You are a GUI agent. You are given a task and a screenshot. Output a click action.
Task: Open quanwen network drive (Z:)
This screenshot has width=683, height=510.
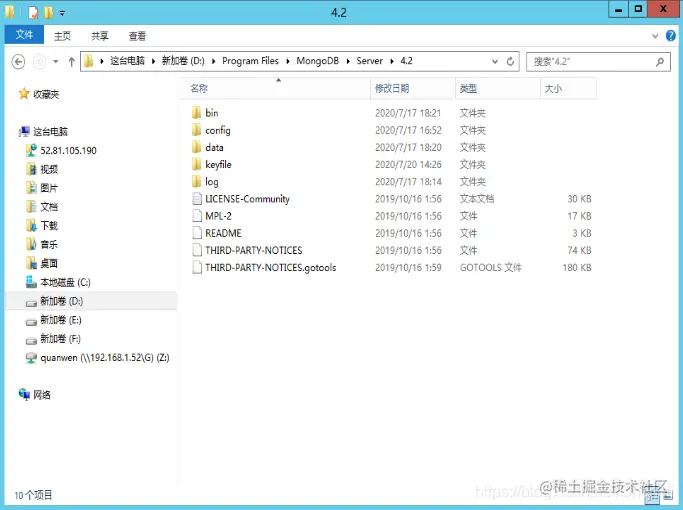tap(105, 358)
